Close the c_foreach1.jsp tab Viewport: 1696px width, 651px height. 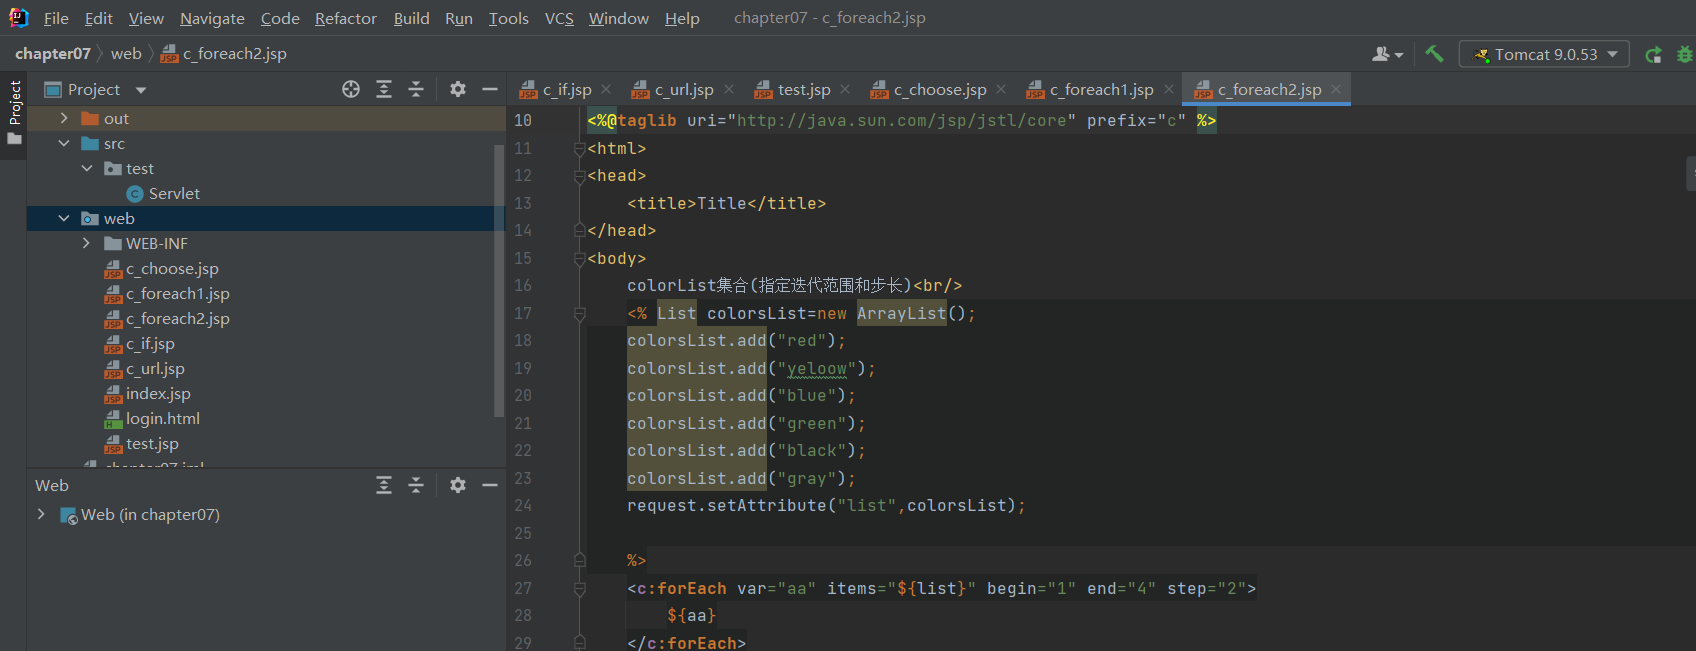[x=1169, y=89]
